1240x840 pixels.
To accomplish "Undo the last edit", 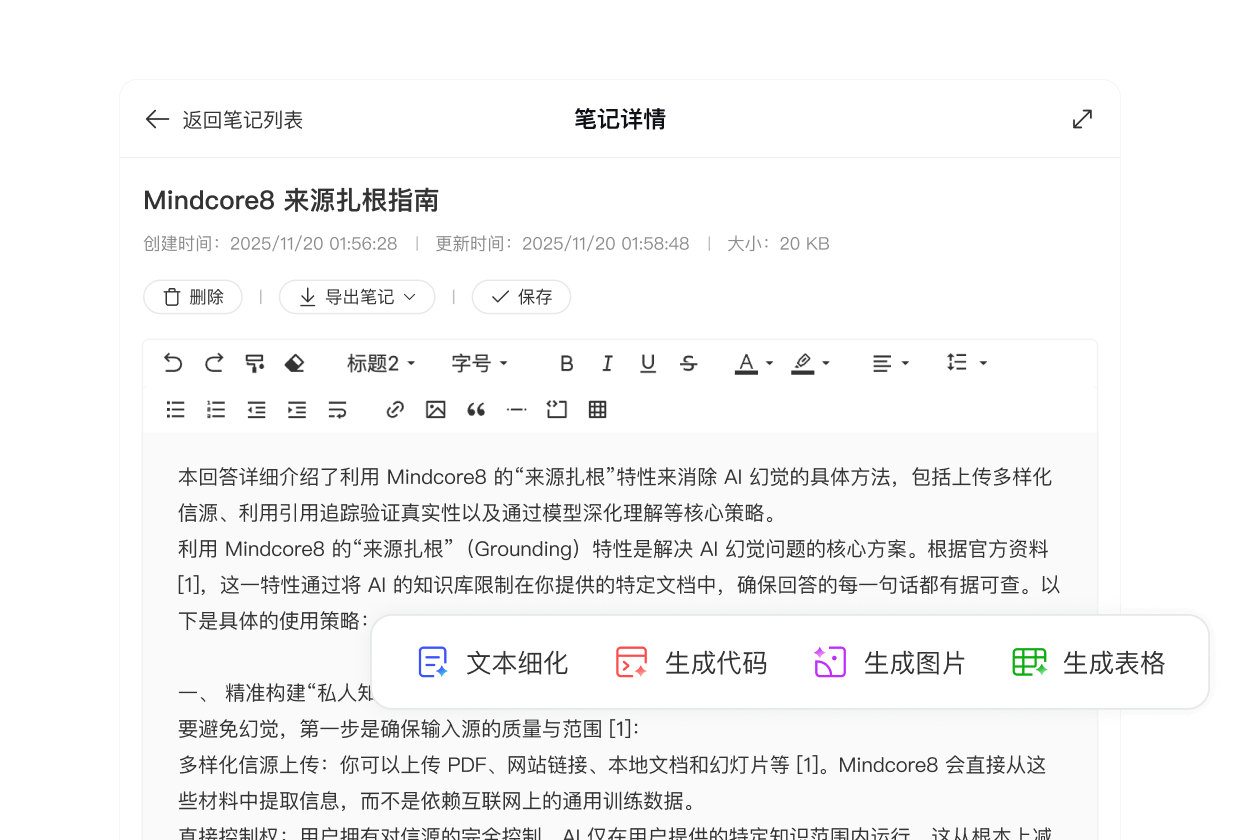I will 172,363.
